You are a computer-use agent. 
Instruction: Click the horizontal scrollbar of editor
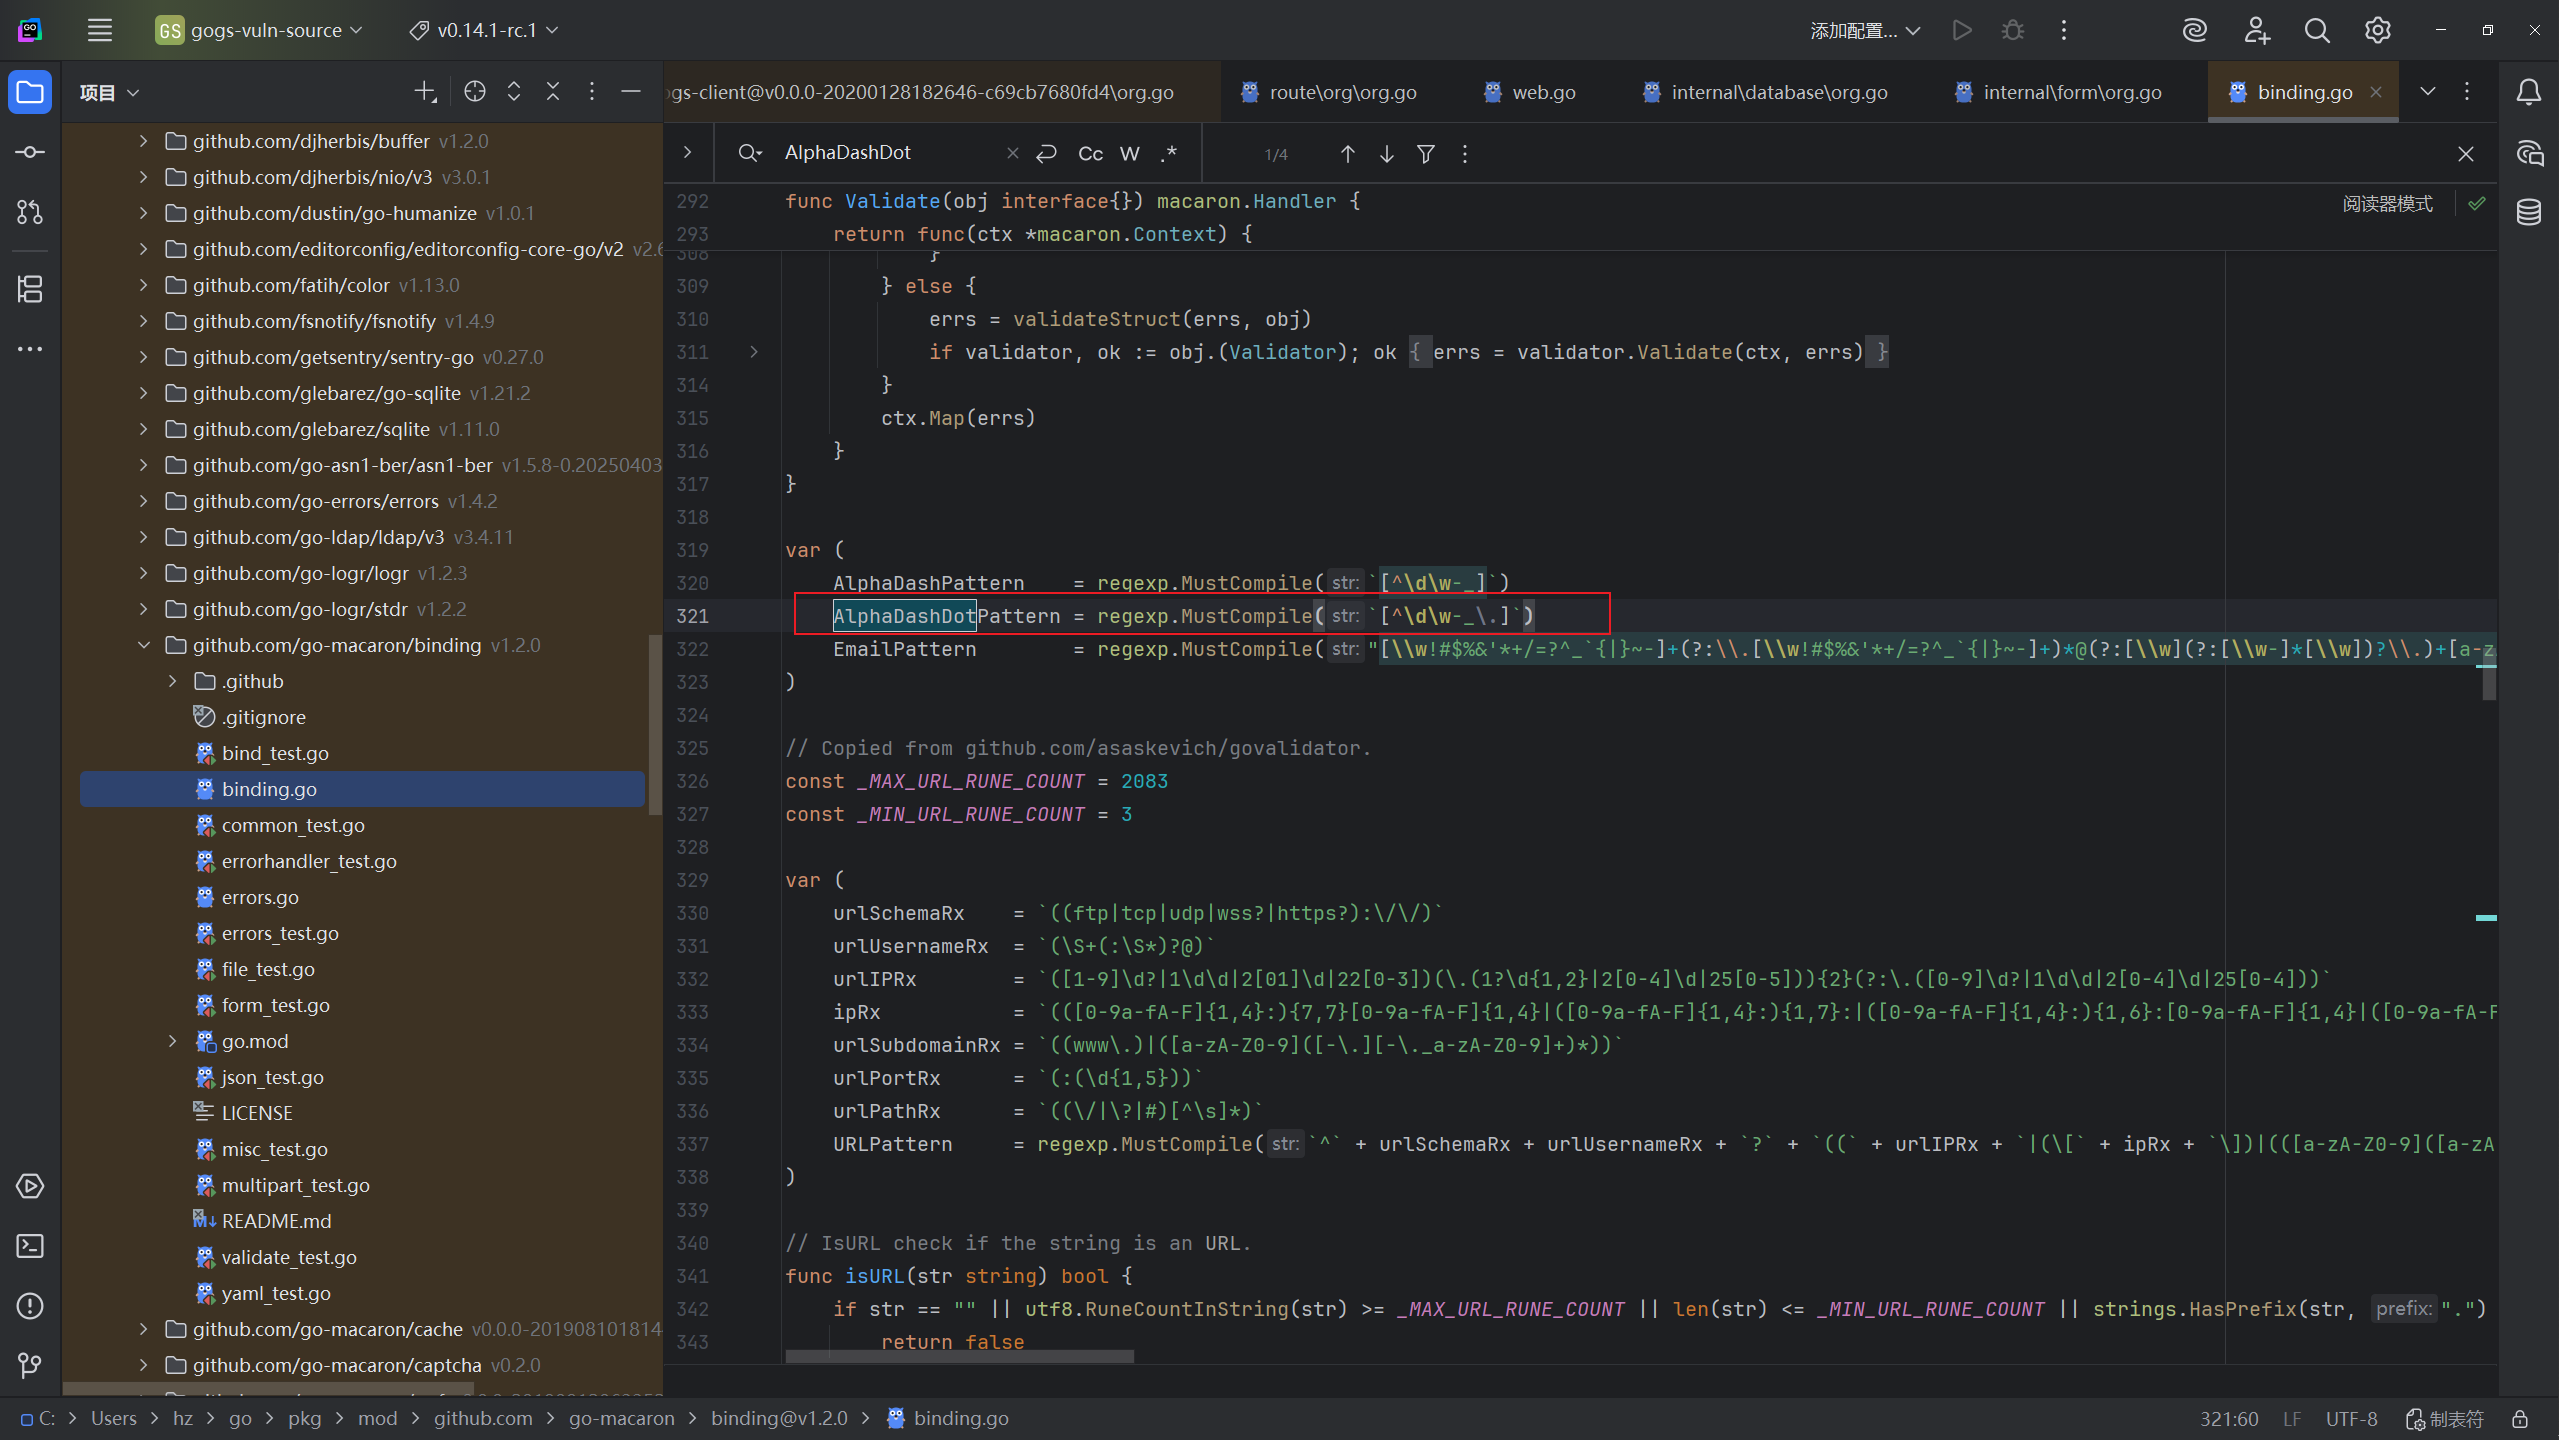[x=959, y=1357]
